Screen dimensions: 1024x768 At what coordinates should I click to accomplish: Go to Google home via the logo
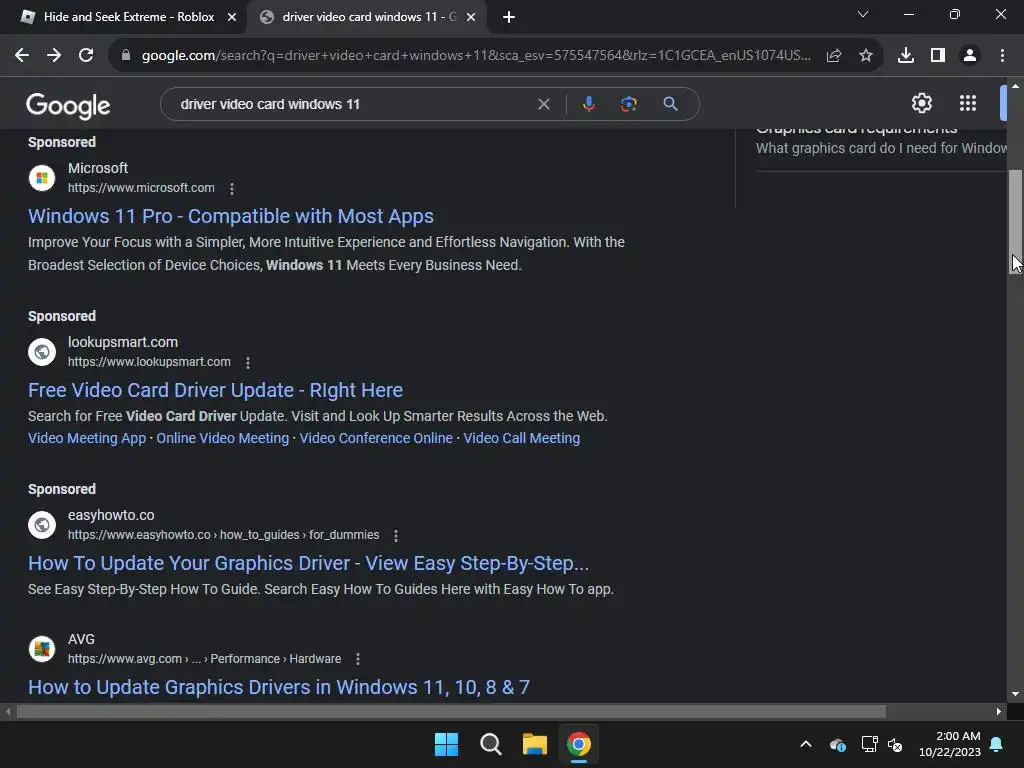click(68, 106)
